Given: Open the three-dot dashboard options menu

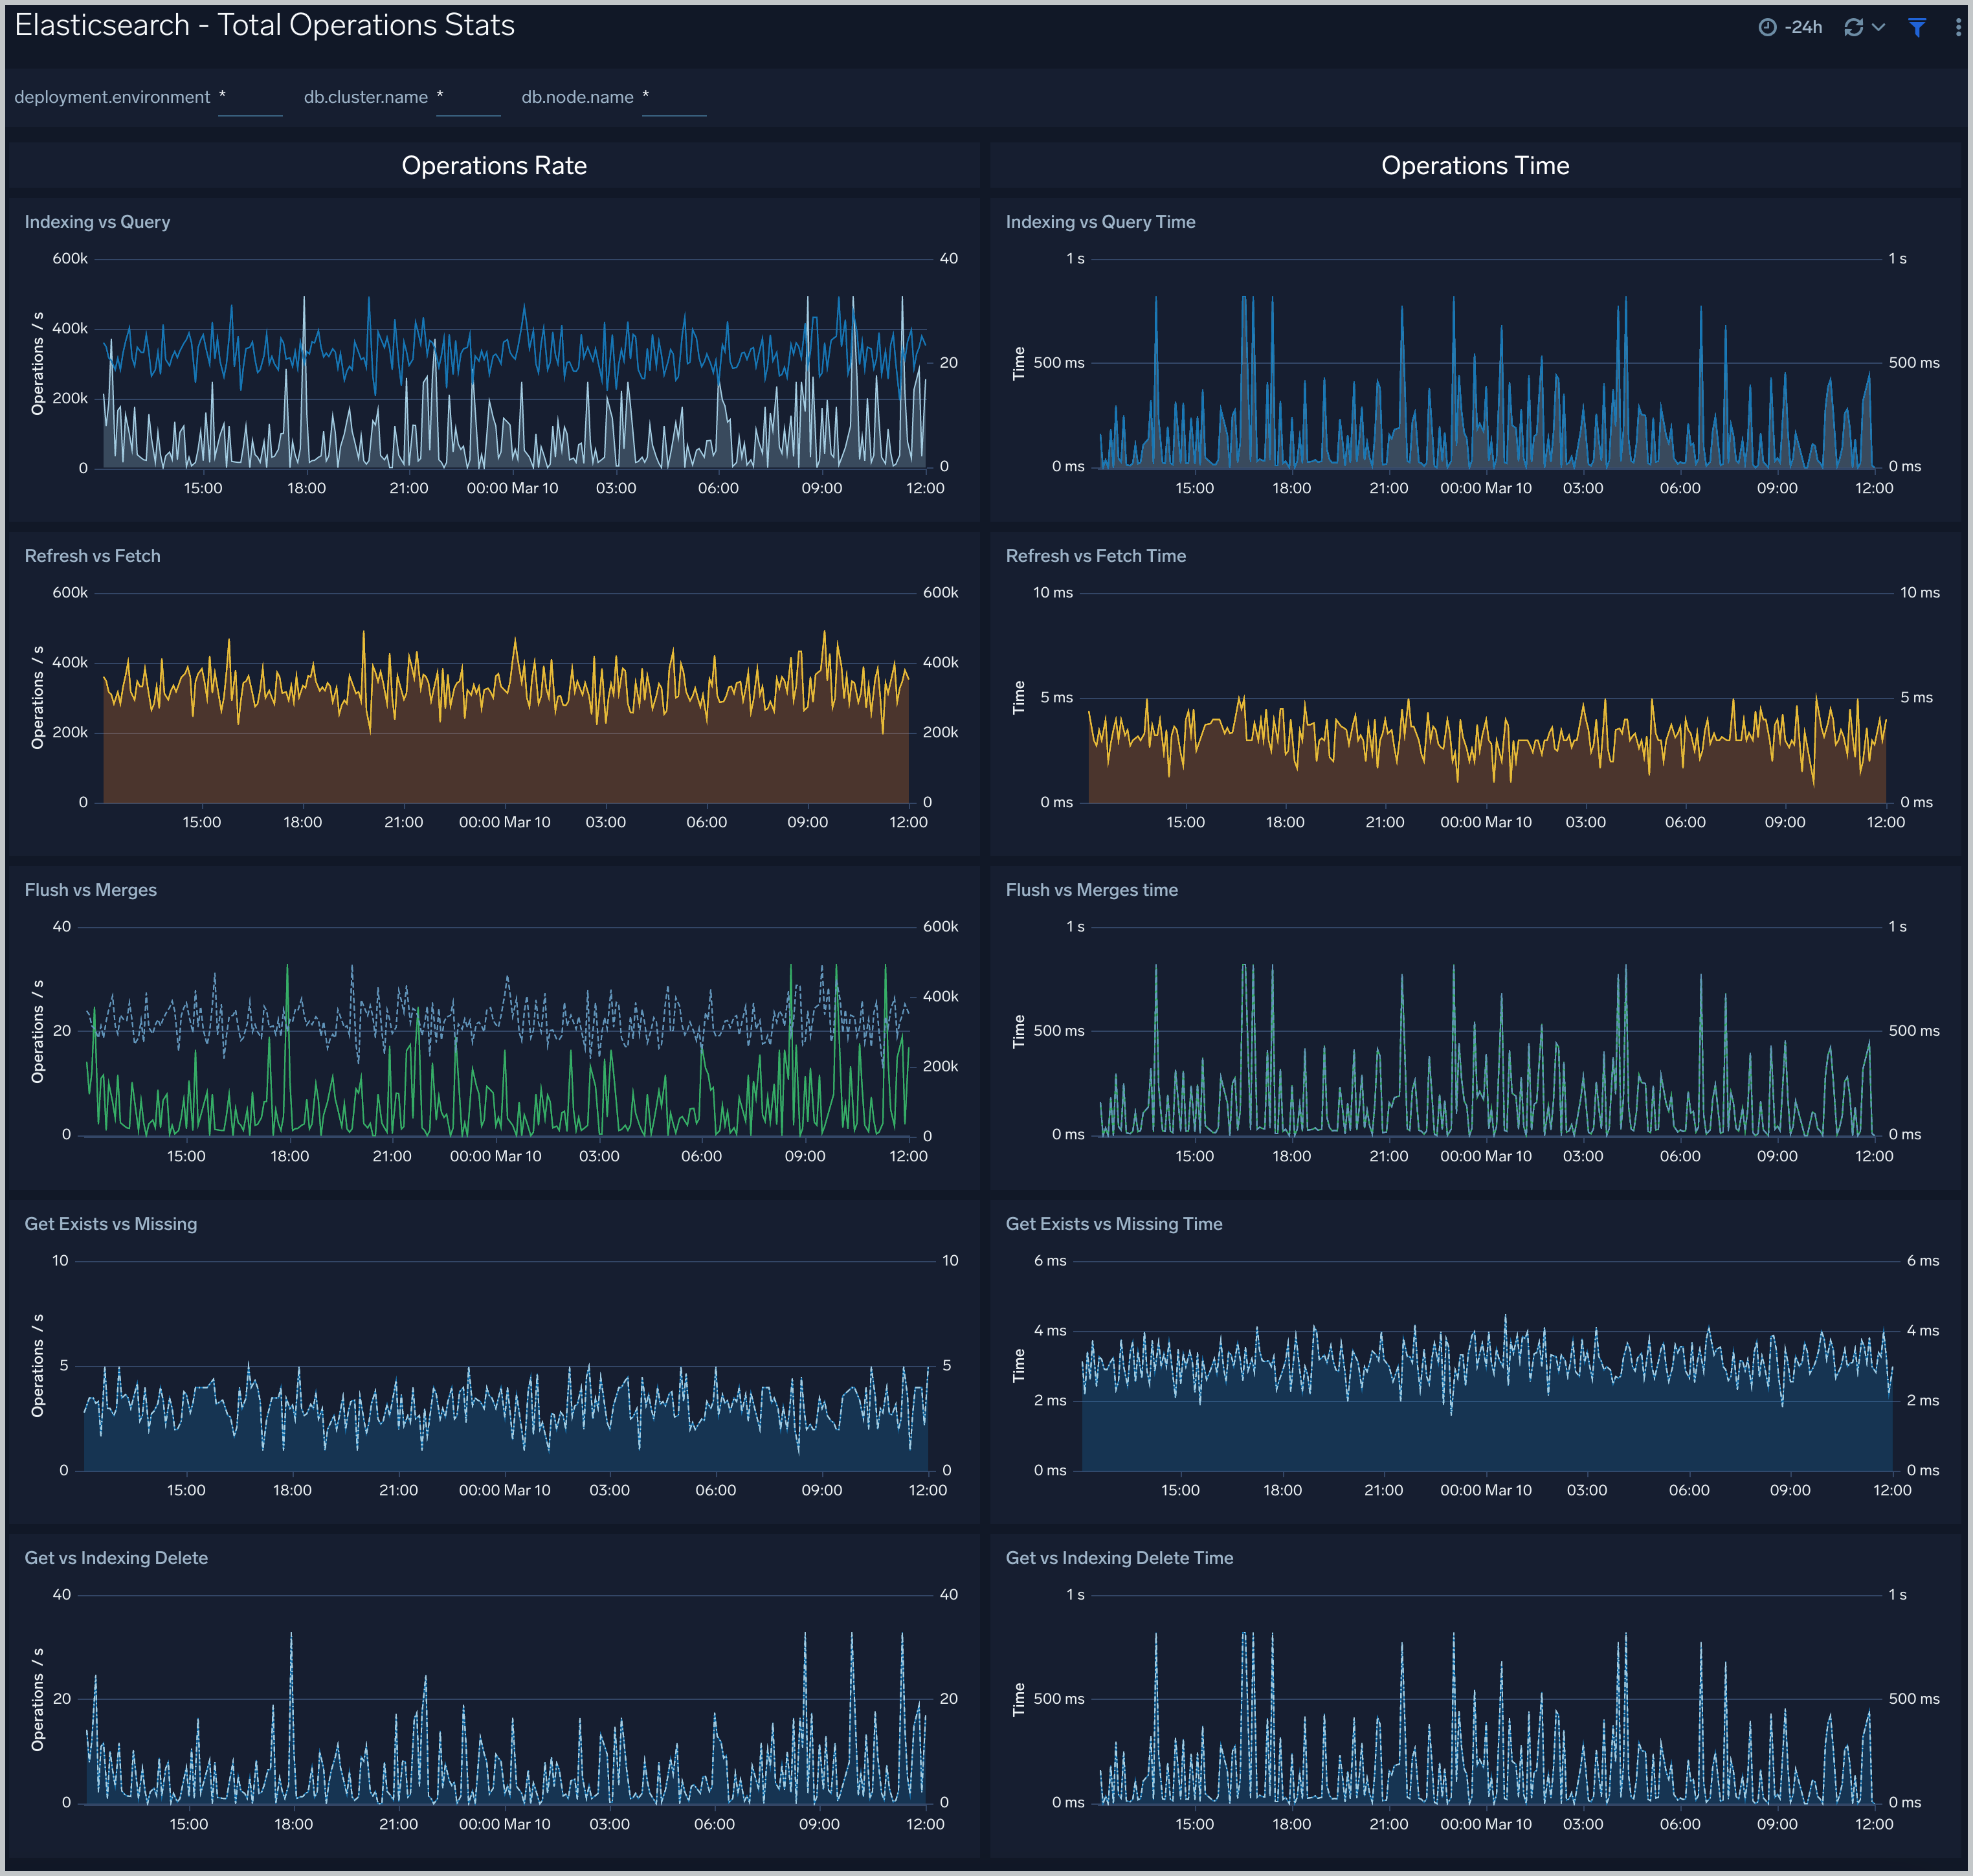Looking at the screenshot, I should point(1957,27).
